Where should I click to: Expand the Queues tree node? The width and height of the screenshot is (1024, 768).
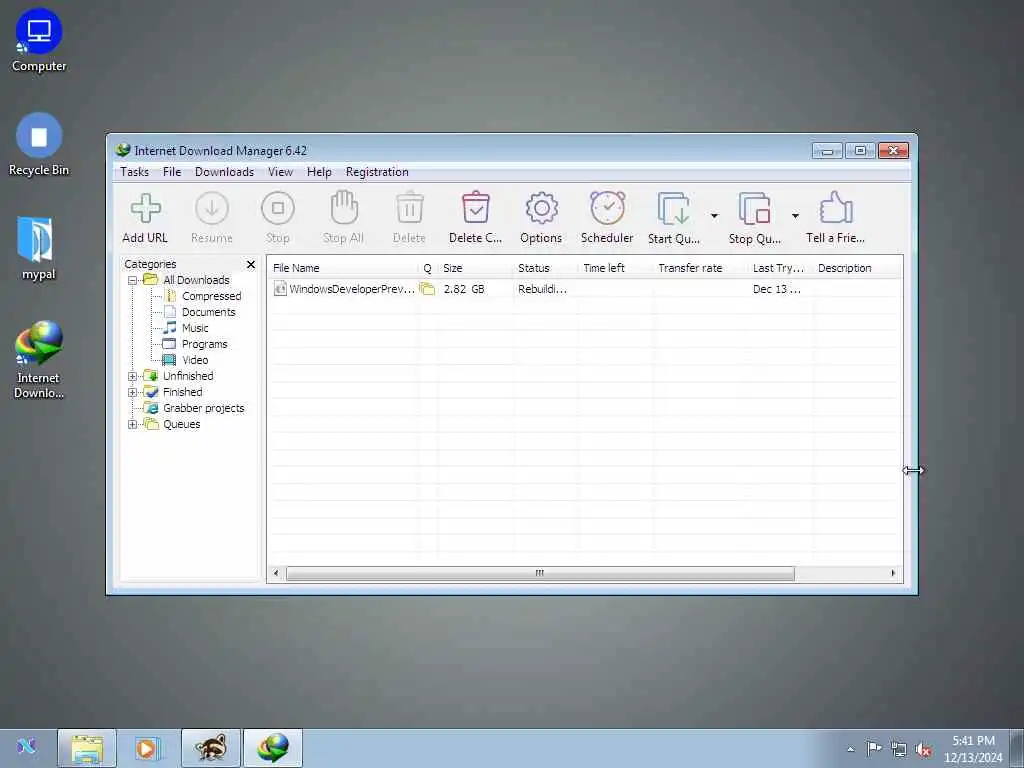(x=133, y=424)
